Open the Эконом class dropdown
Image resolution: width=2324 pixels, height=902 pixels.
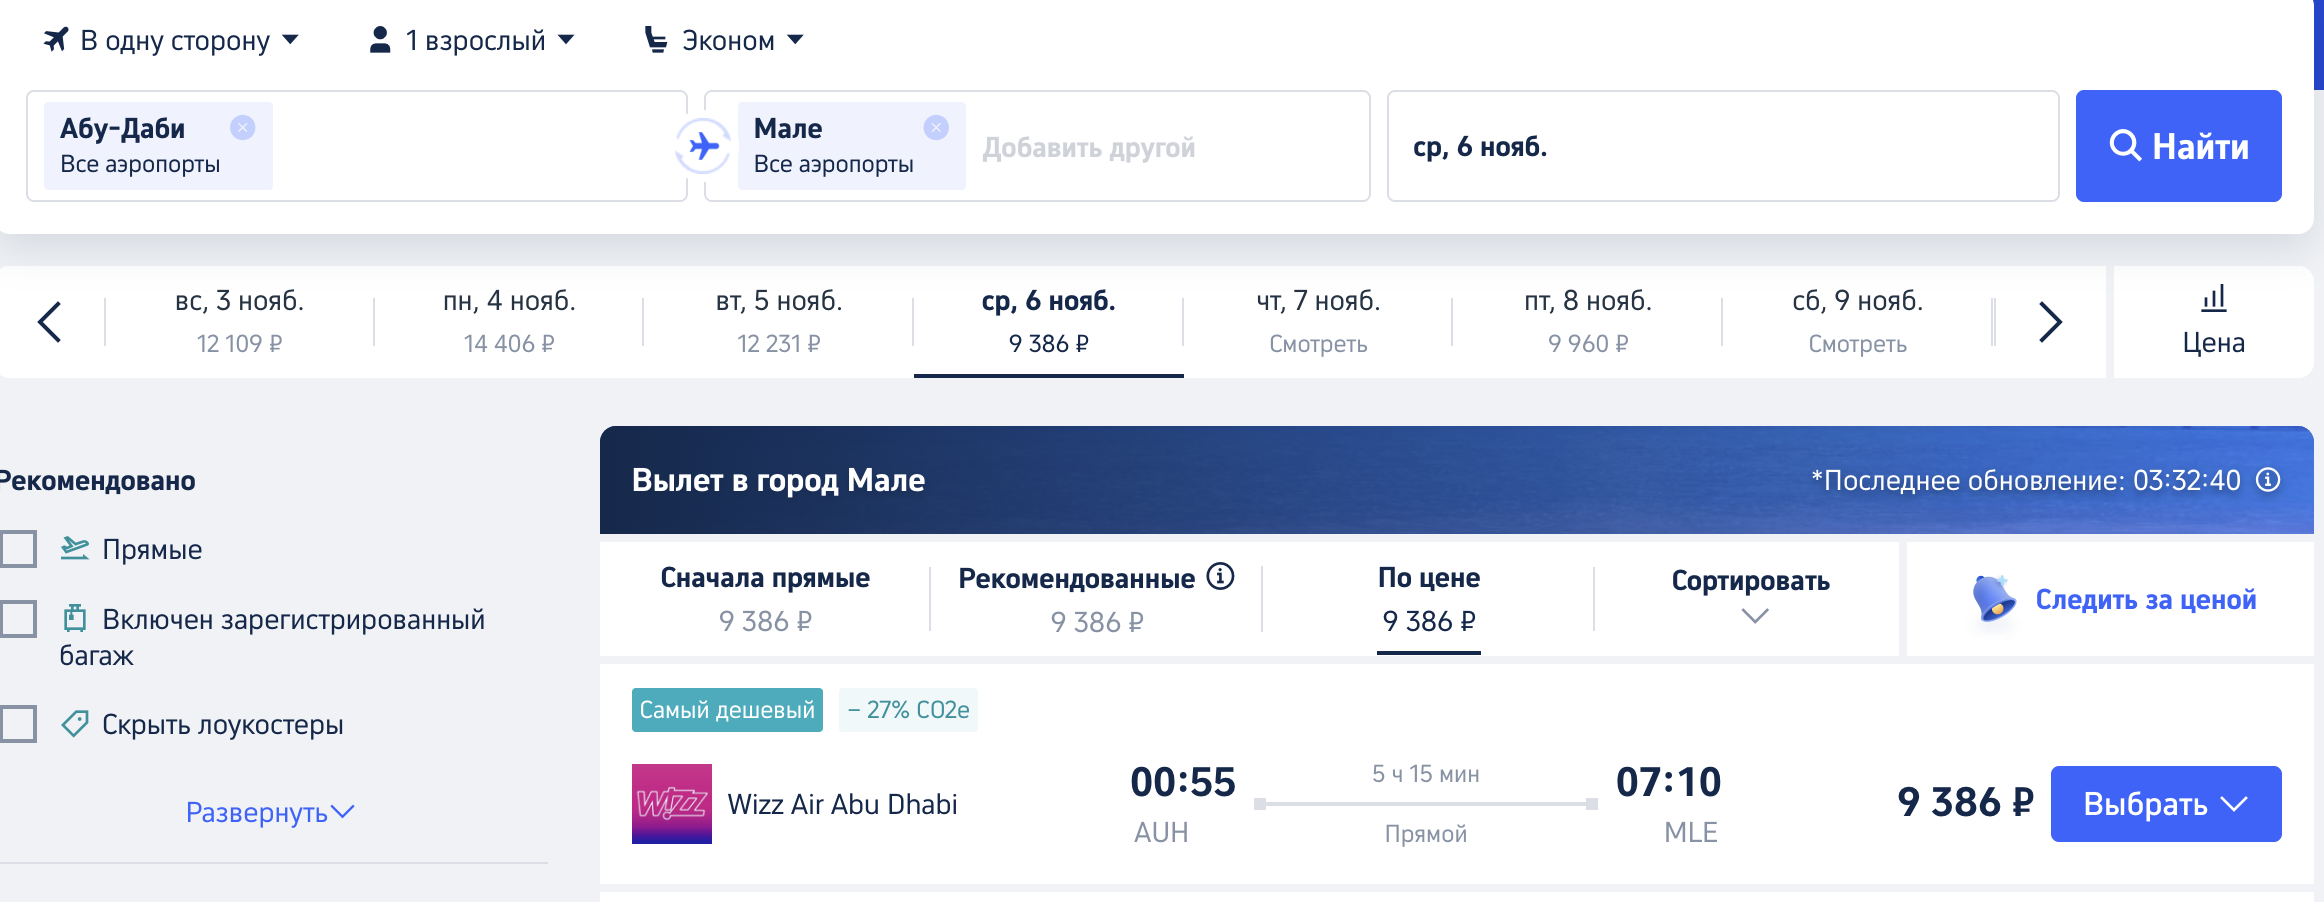[x=724, y=40]
